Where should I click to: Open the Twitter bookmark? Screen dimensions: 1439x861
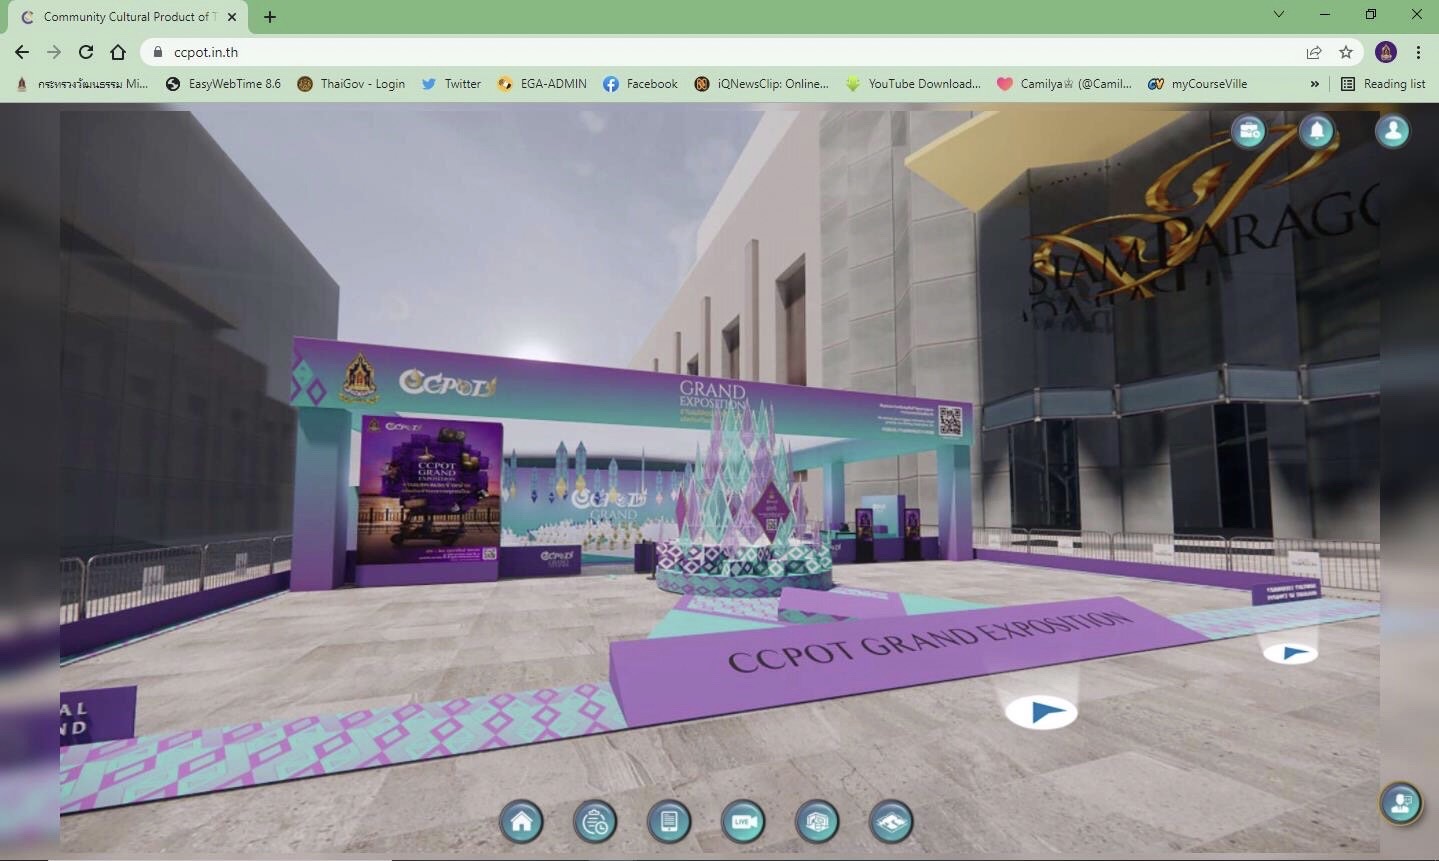451,84
